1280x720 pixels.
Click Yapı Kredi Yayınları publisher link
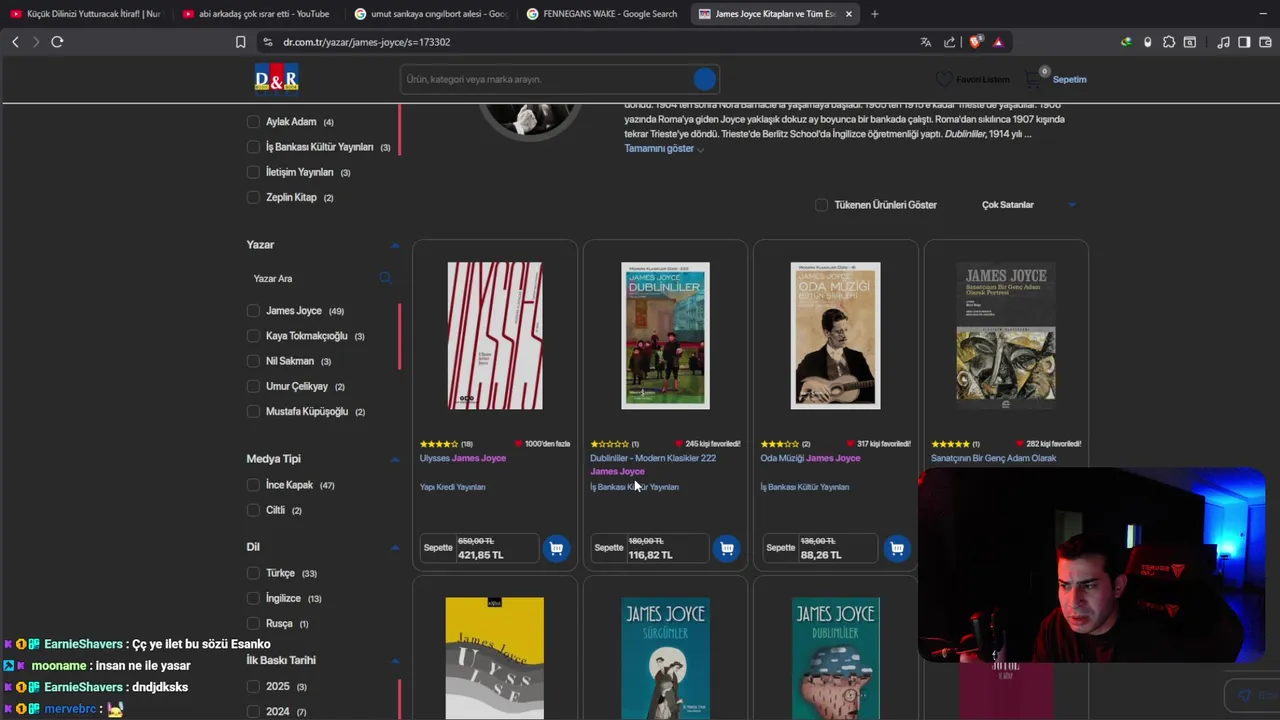pyautogui.click(x=453, y=487)
